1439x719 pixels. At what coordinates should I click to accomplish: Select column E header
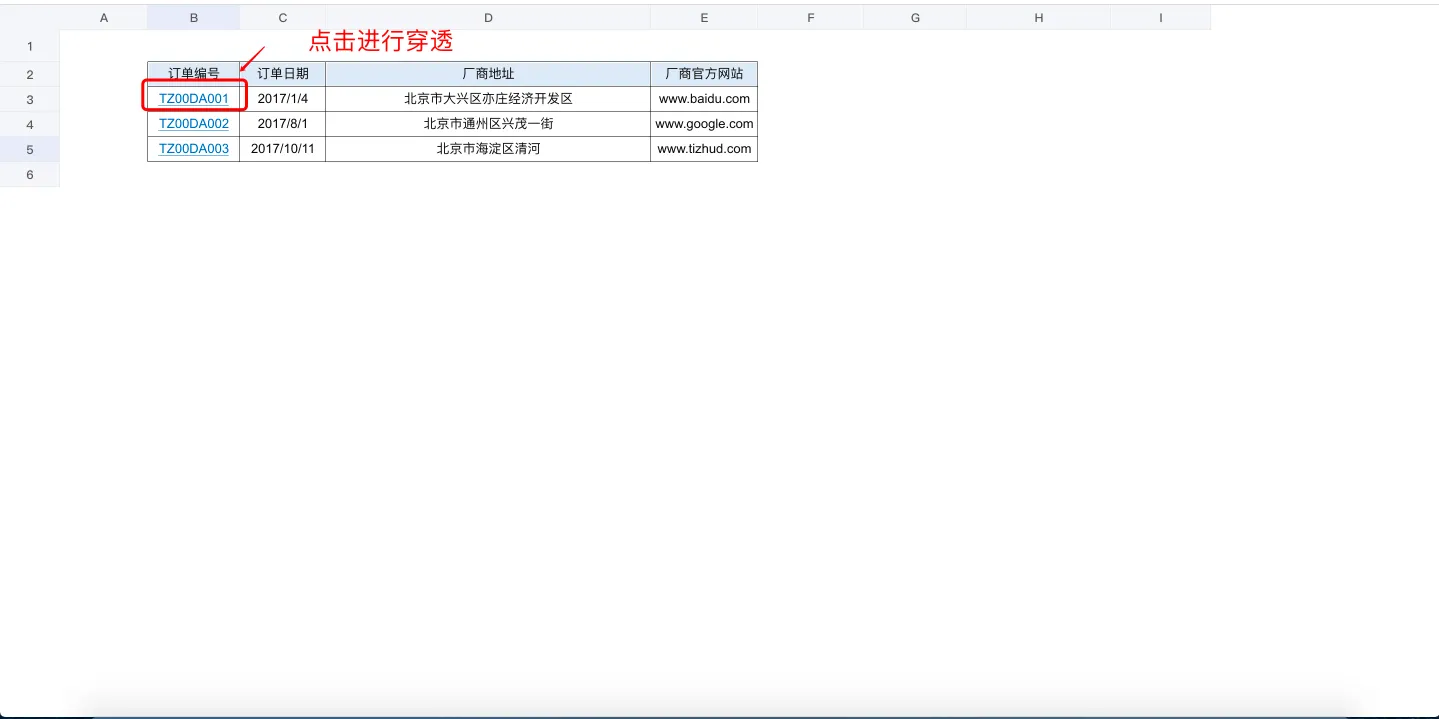point(704,18)
